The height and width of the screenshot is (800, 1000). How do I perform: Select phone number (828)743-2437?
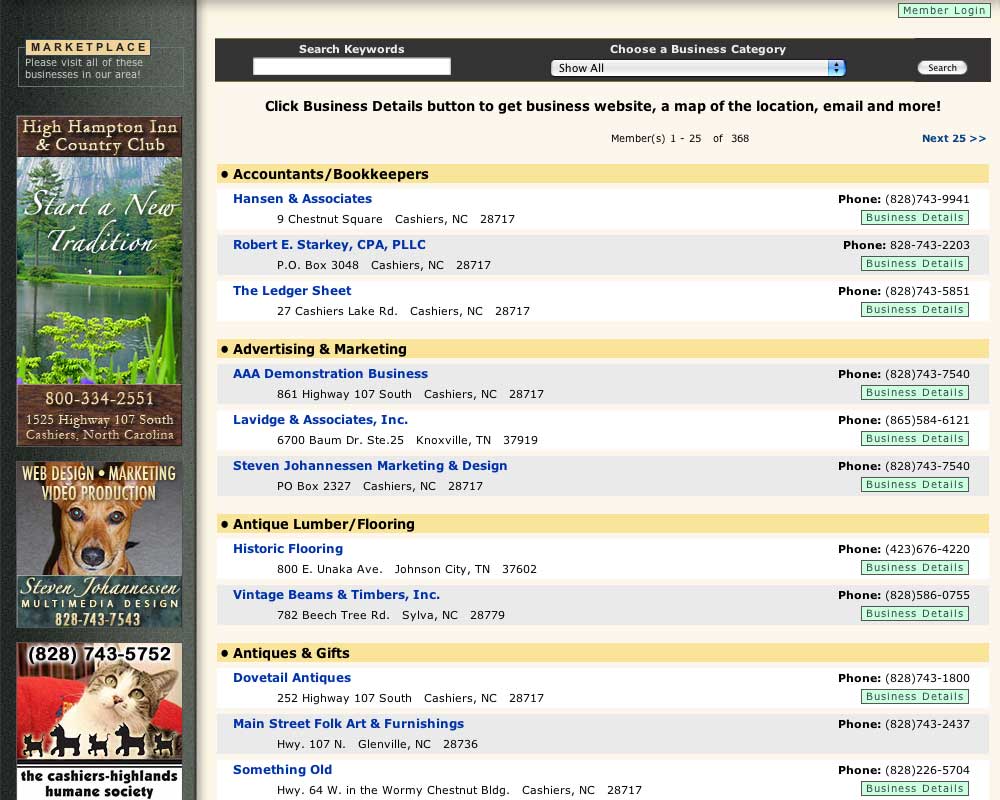pos(927,723)
